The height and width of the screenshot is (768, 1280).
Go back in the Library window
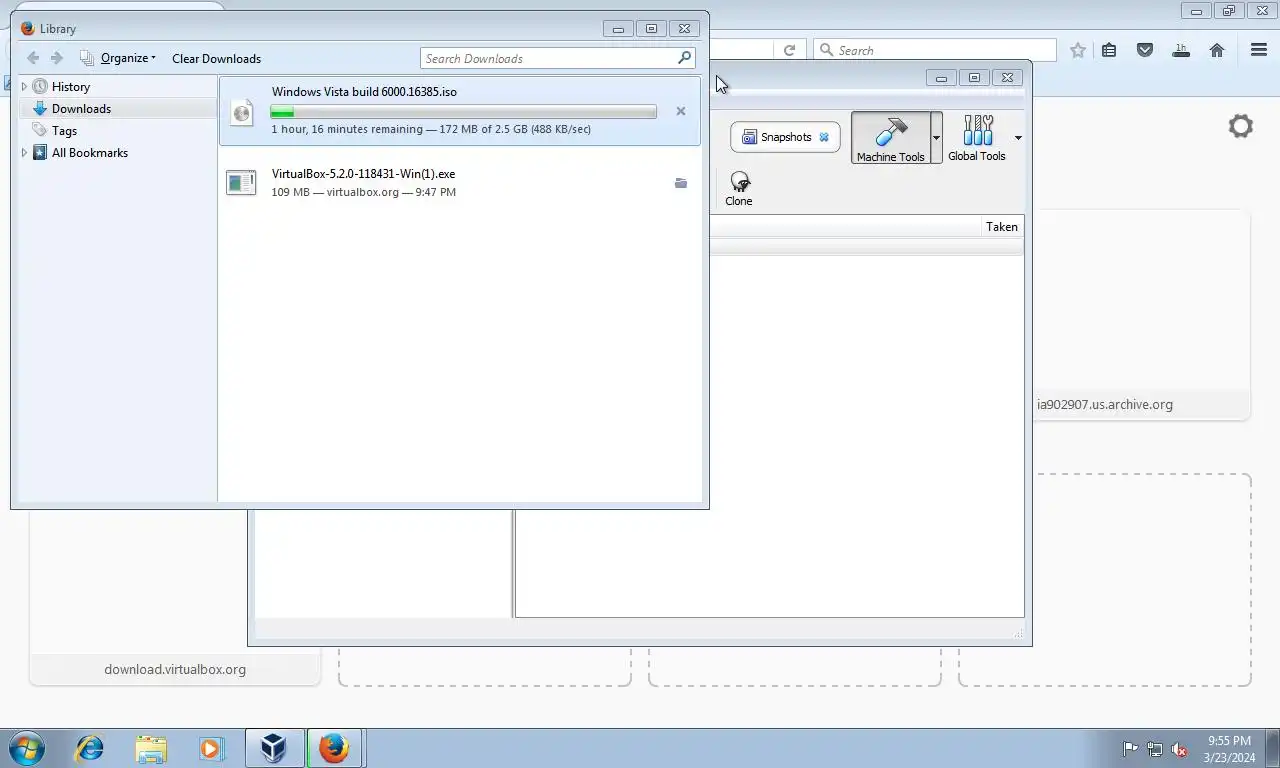tap(33, 58)
